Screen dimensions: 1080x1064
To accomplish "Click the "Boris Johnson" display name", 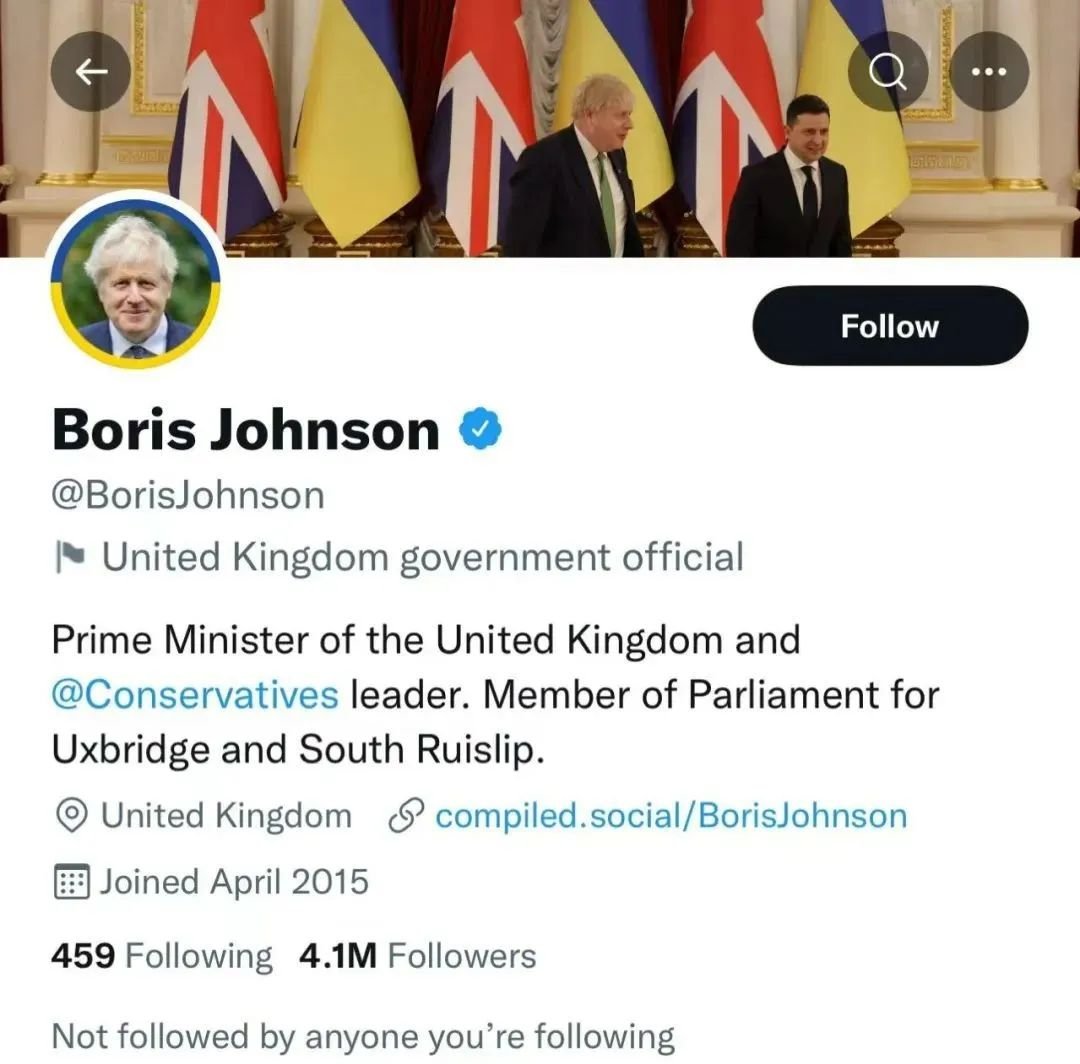I will [245, 430].
